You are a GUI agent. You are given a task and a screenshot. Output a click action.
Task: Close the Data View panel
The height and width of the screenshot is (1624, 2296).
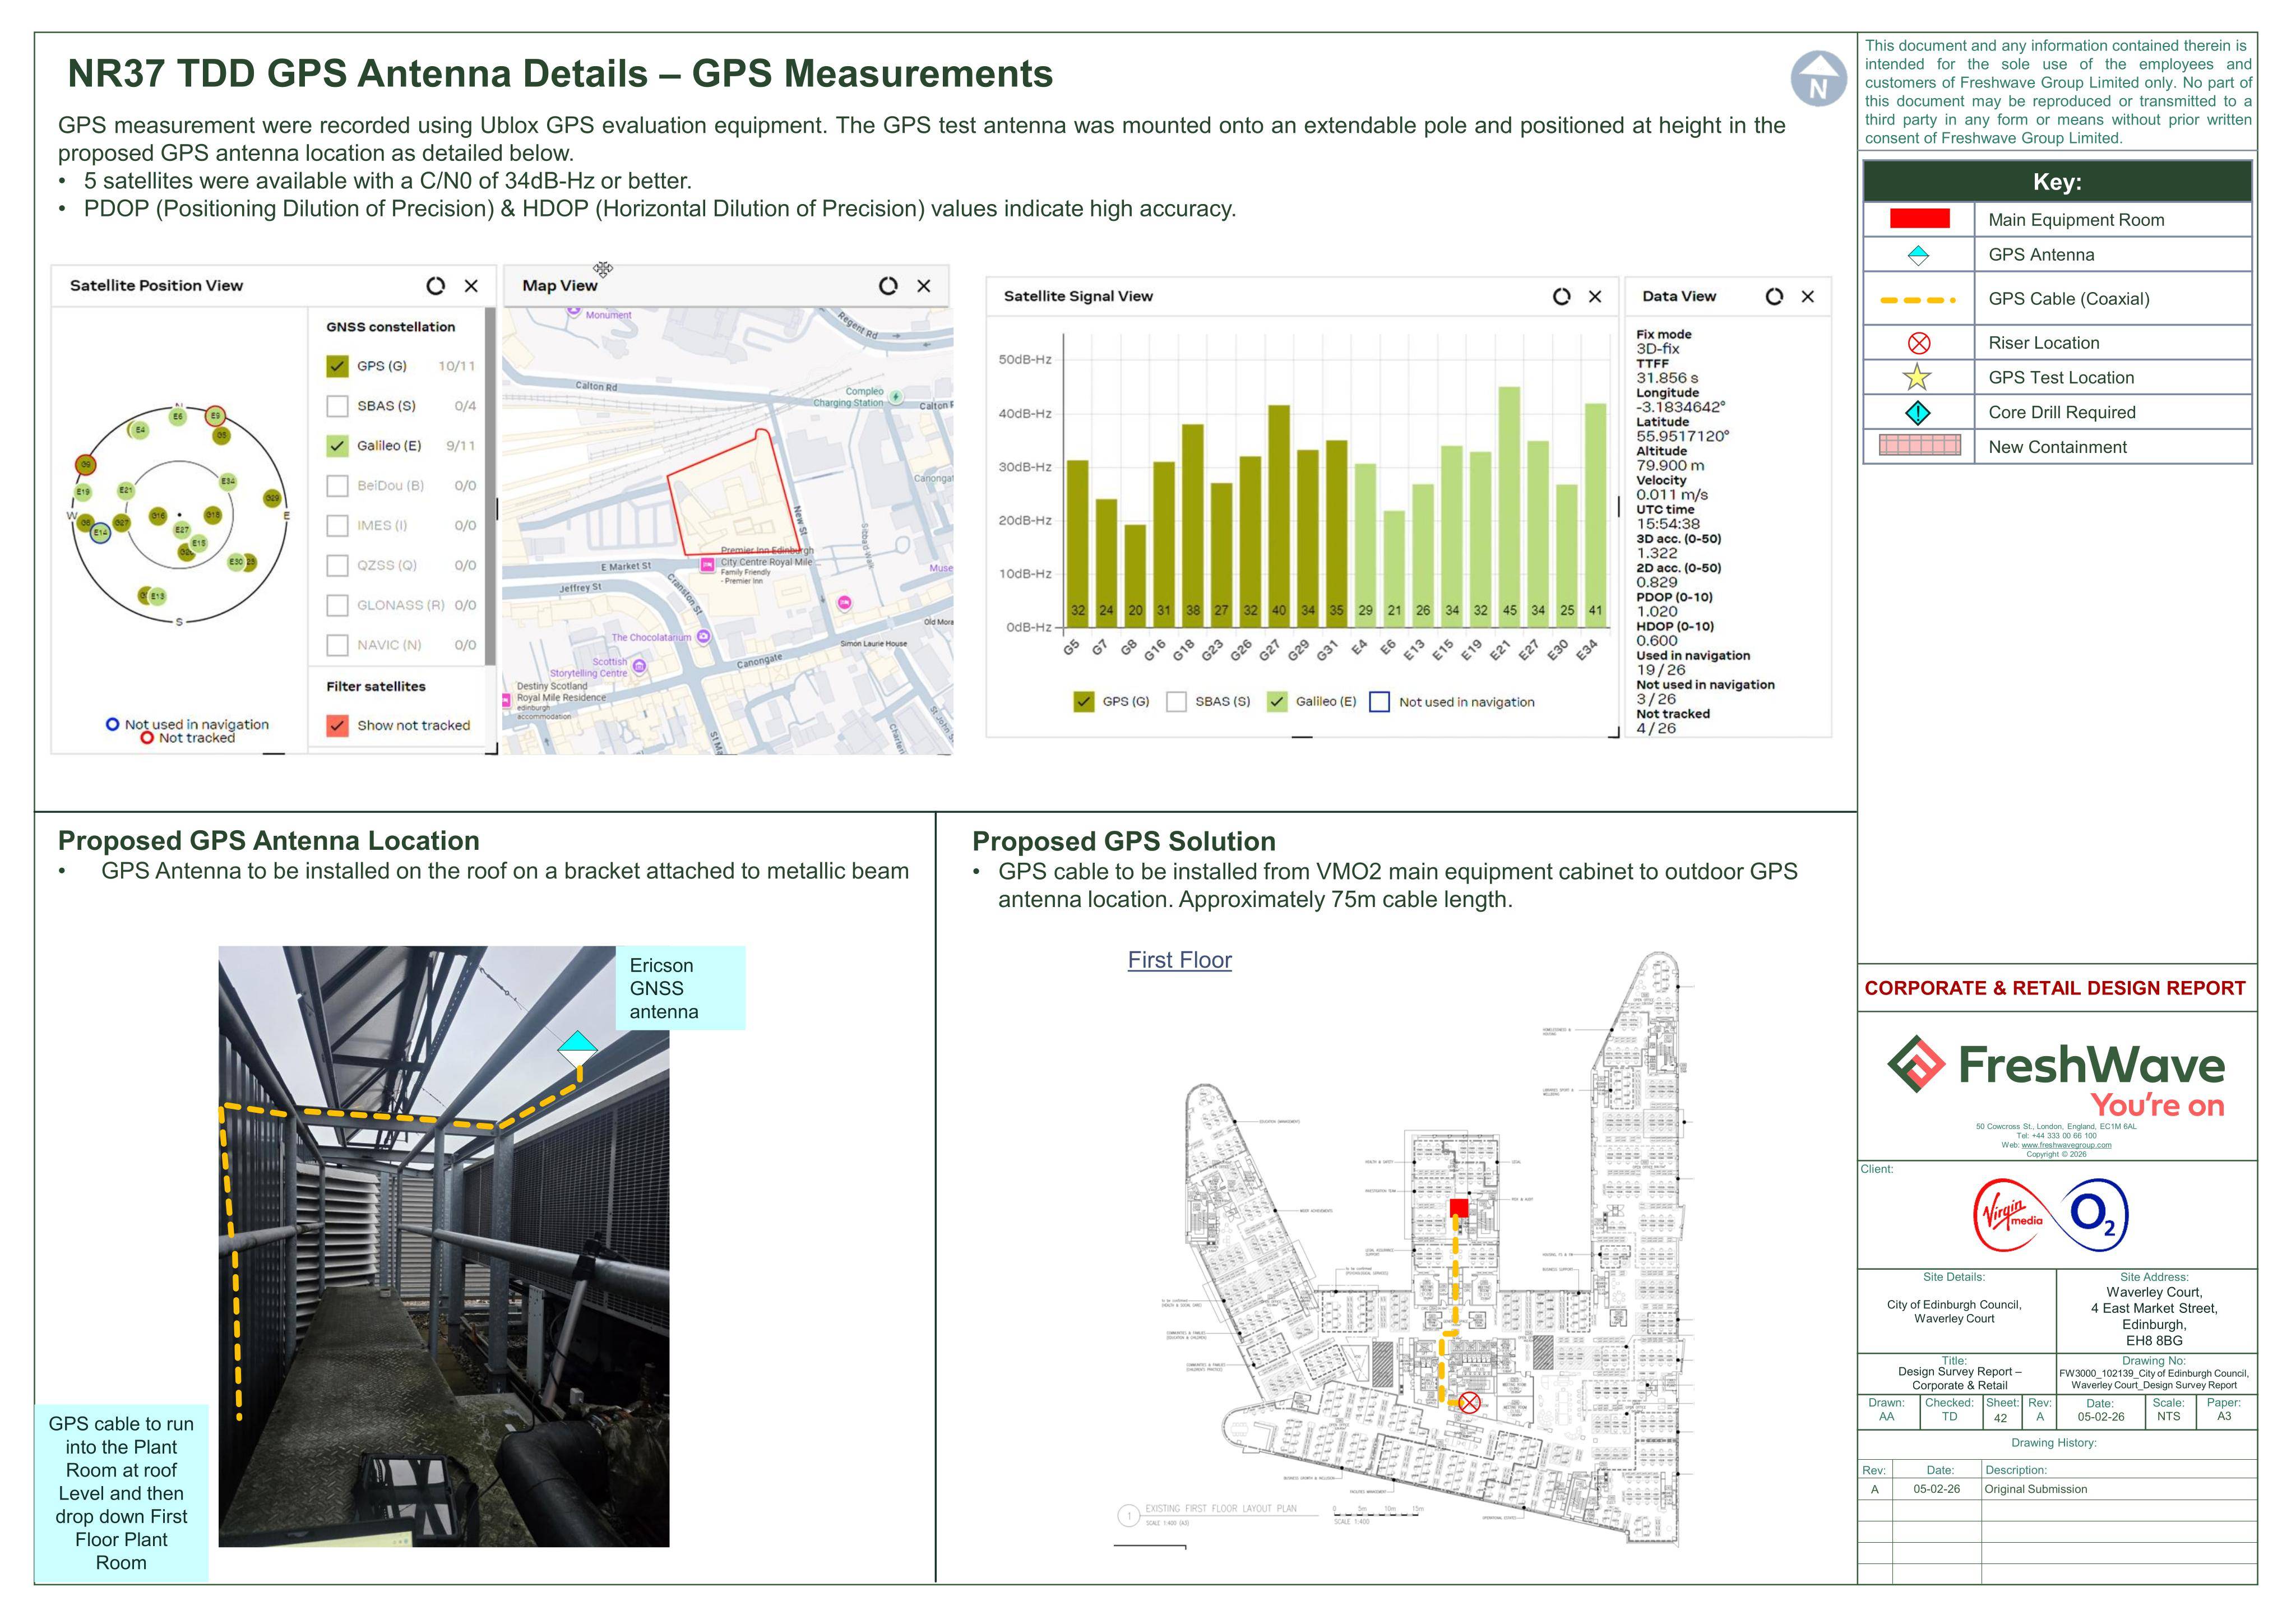[x=1807, y=296]
